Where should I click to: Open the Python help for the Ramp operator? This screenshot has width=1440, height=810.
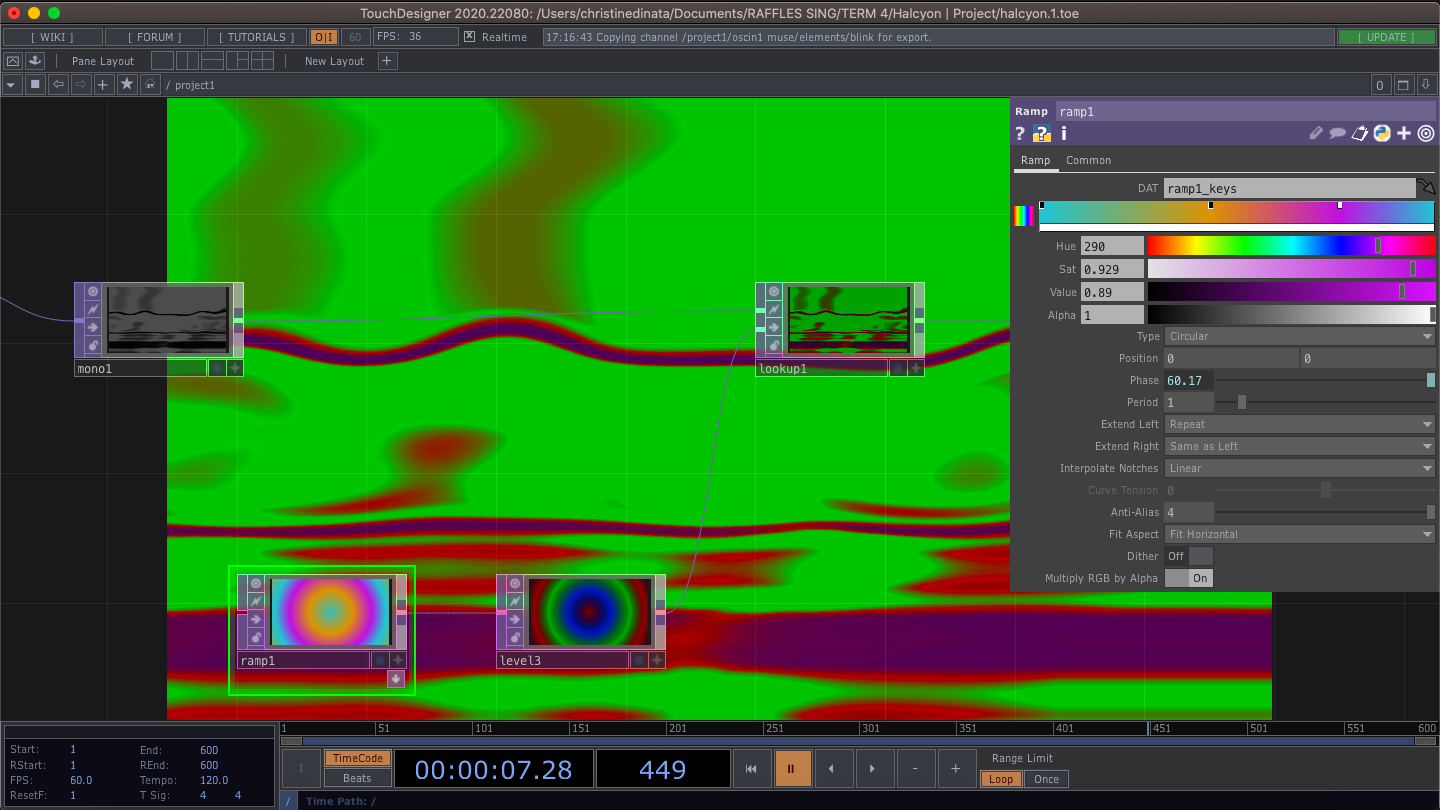coord(1381,133)
